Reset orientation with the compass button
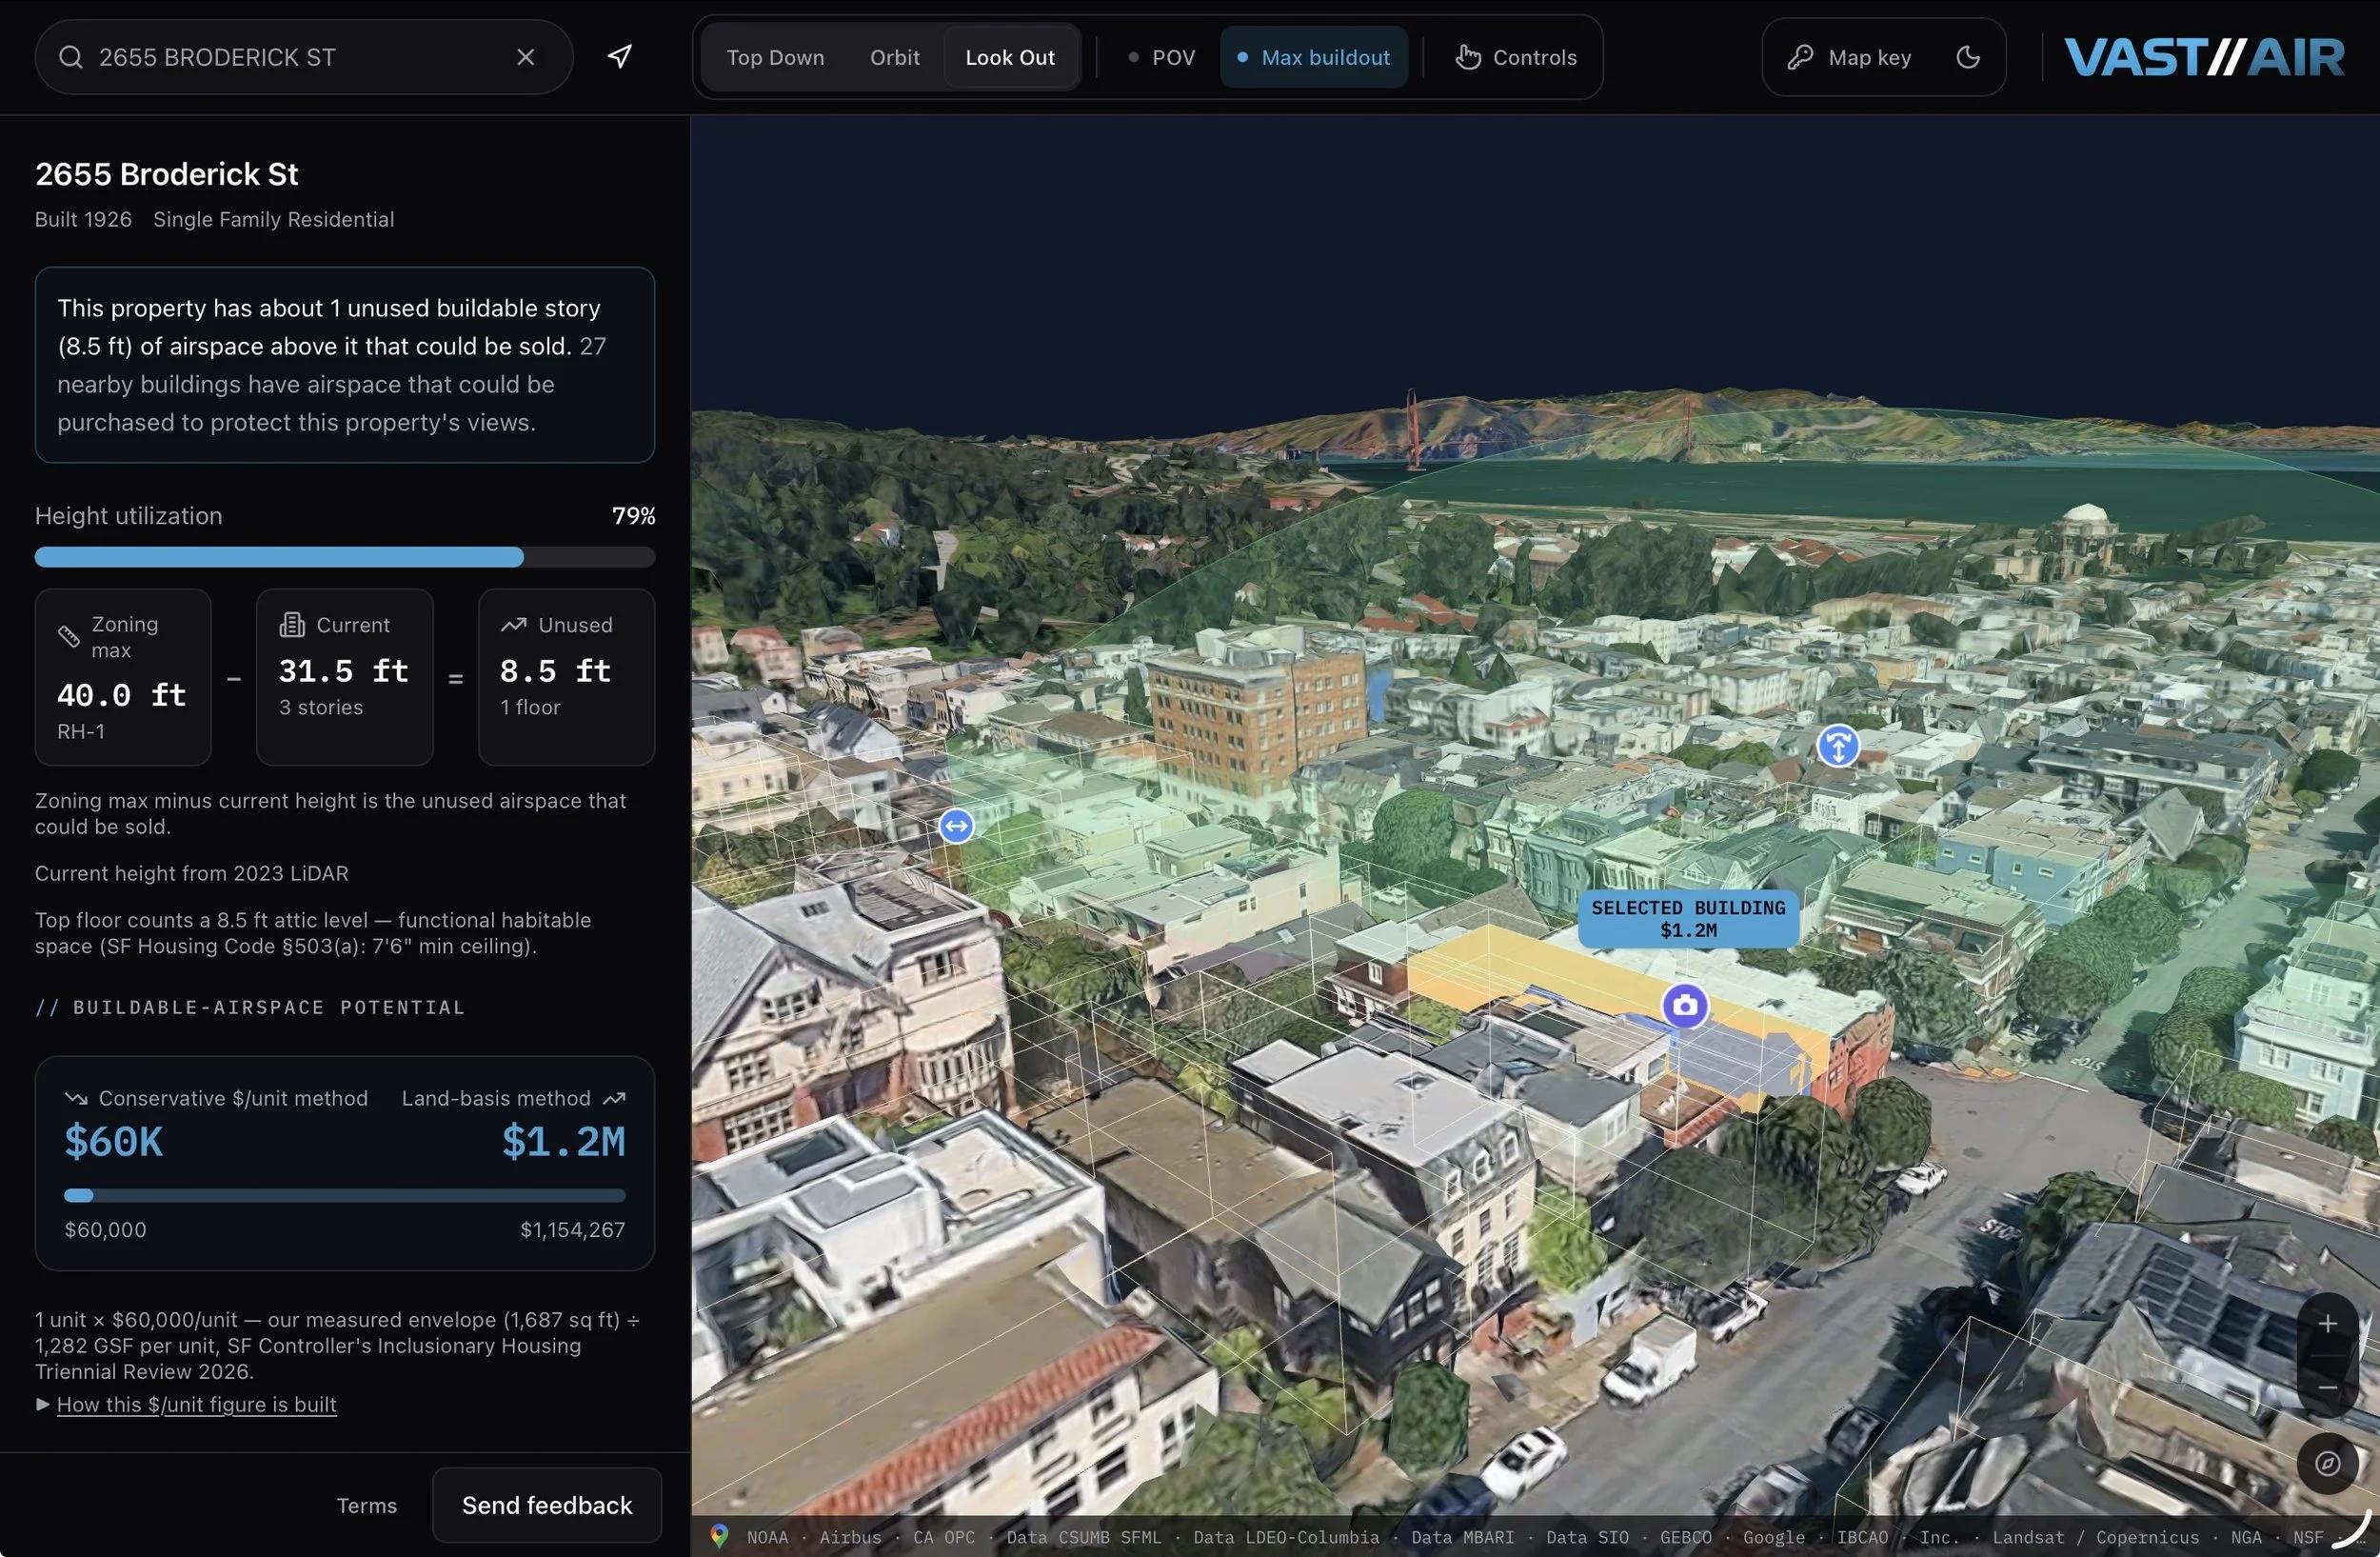 pos(2327,1463)
